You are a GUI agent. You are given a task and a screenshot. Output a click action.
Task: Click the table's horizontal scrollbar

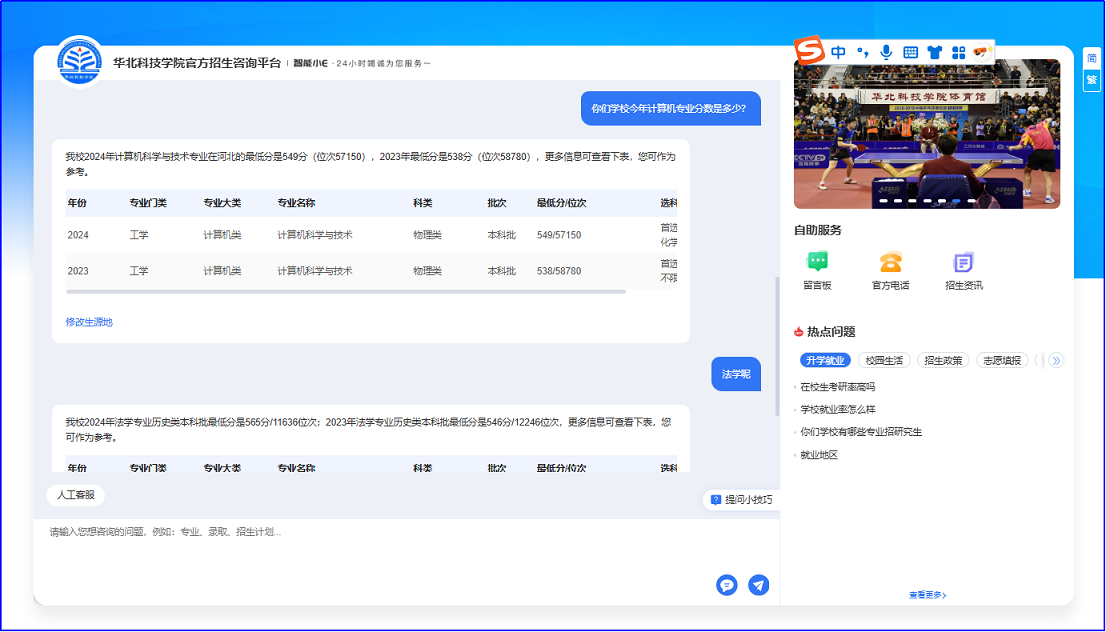(x=345, y=291)
